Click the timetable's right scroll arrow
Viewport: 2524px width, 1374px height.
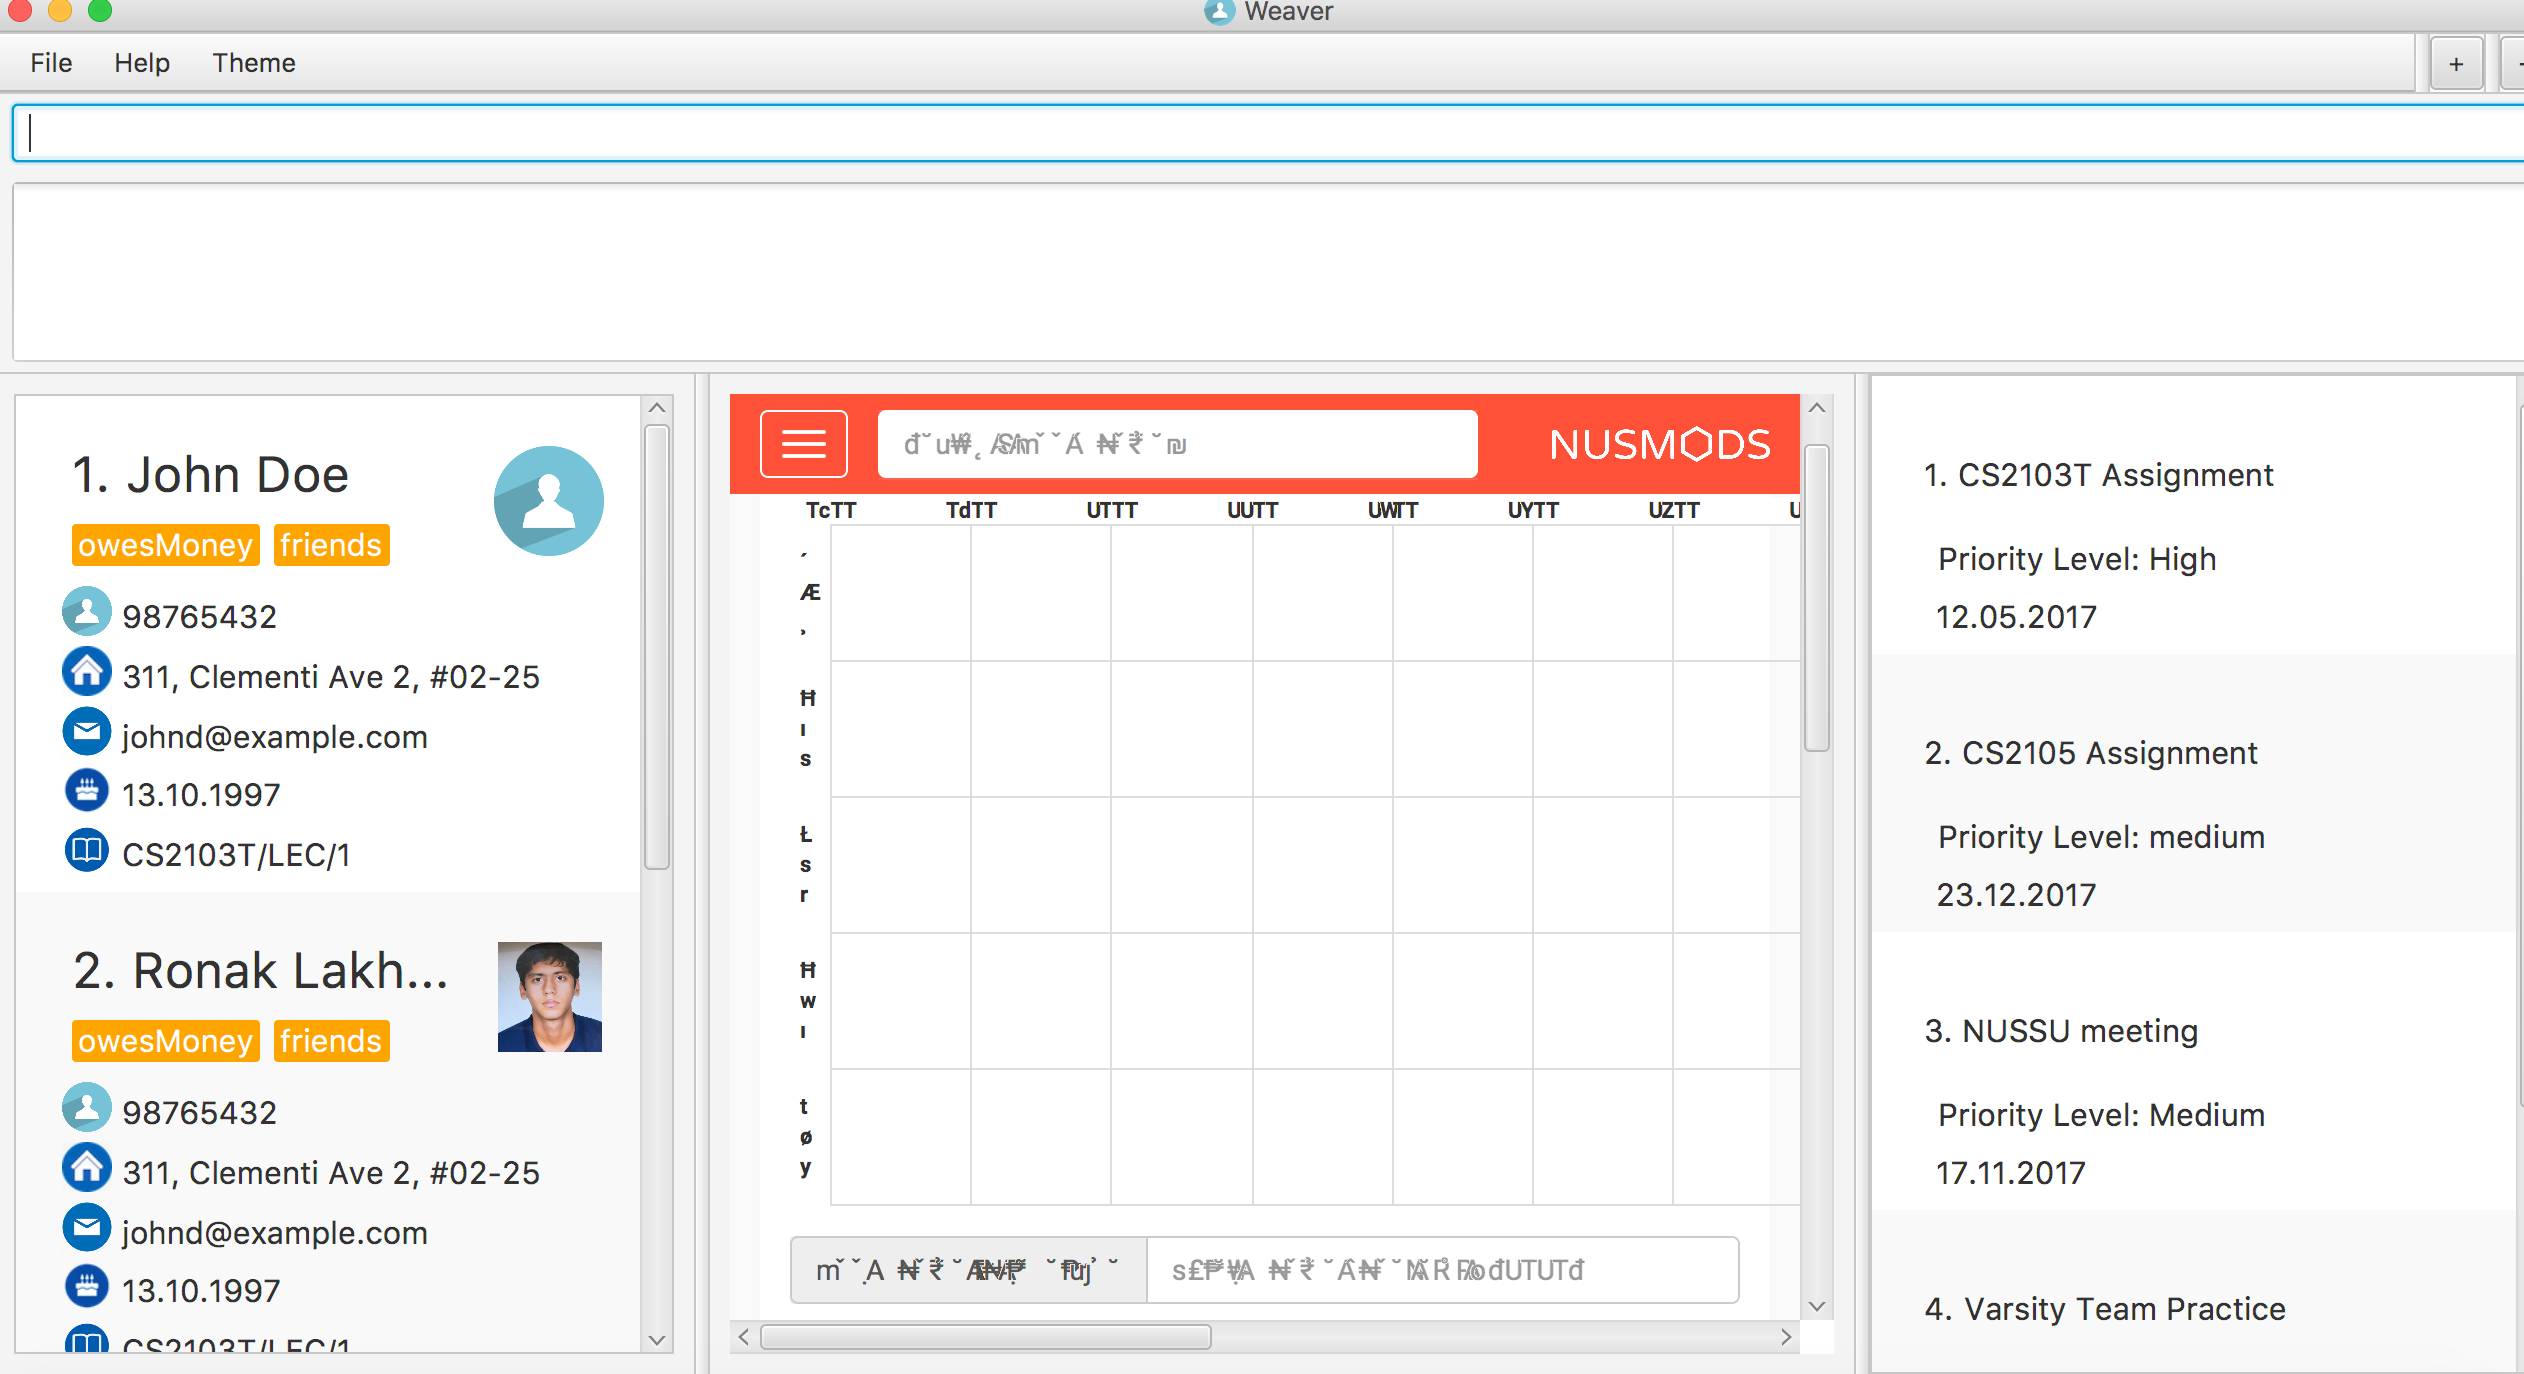(x=1785, y=1337)
